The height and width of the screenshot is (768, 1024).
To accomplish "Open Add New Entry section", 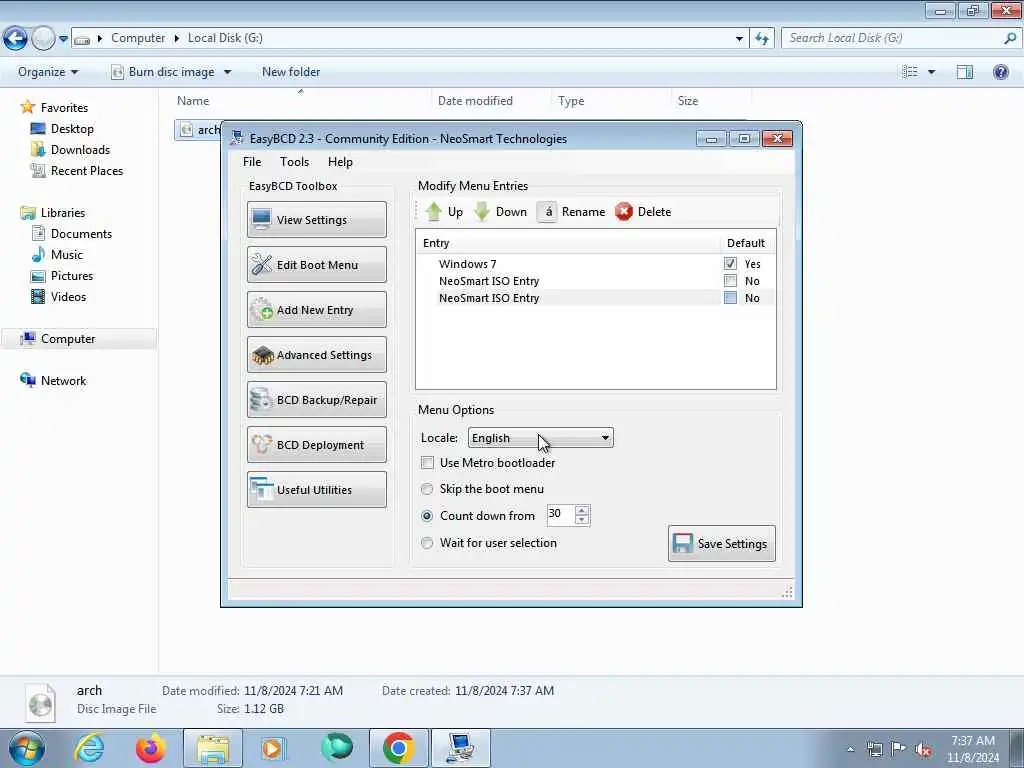I will [x=317, y=310].
